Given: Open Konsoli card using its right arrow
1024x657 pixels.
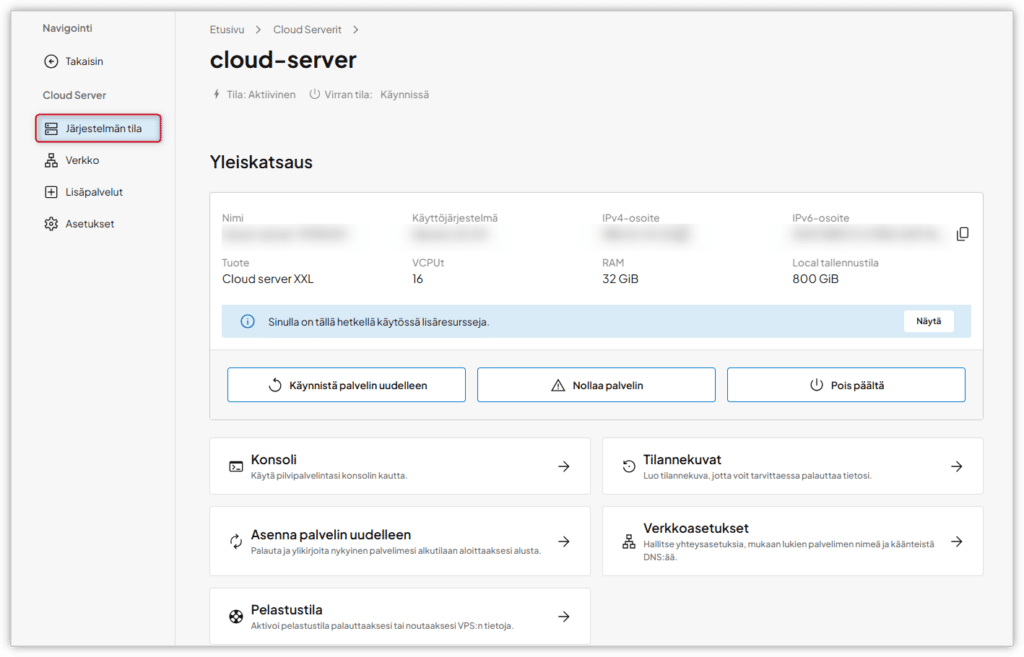Looking at the screenshot, I should tap(564, 466).
